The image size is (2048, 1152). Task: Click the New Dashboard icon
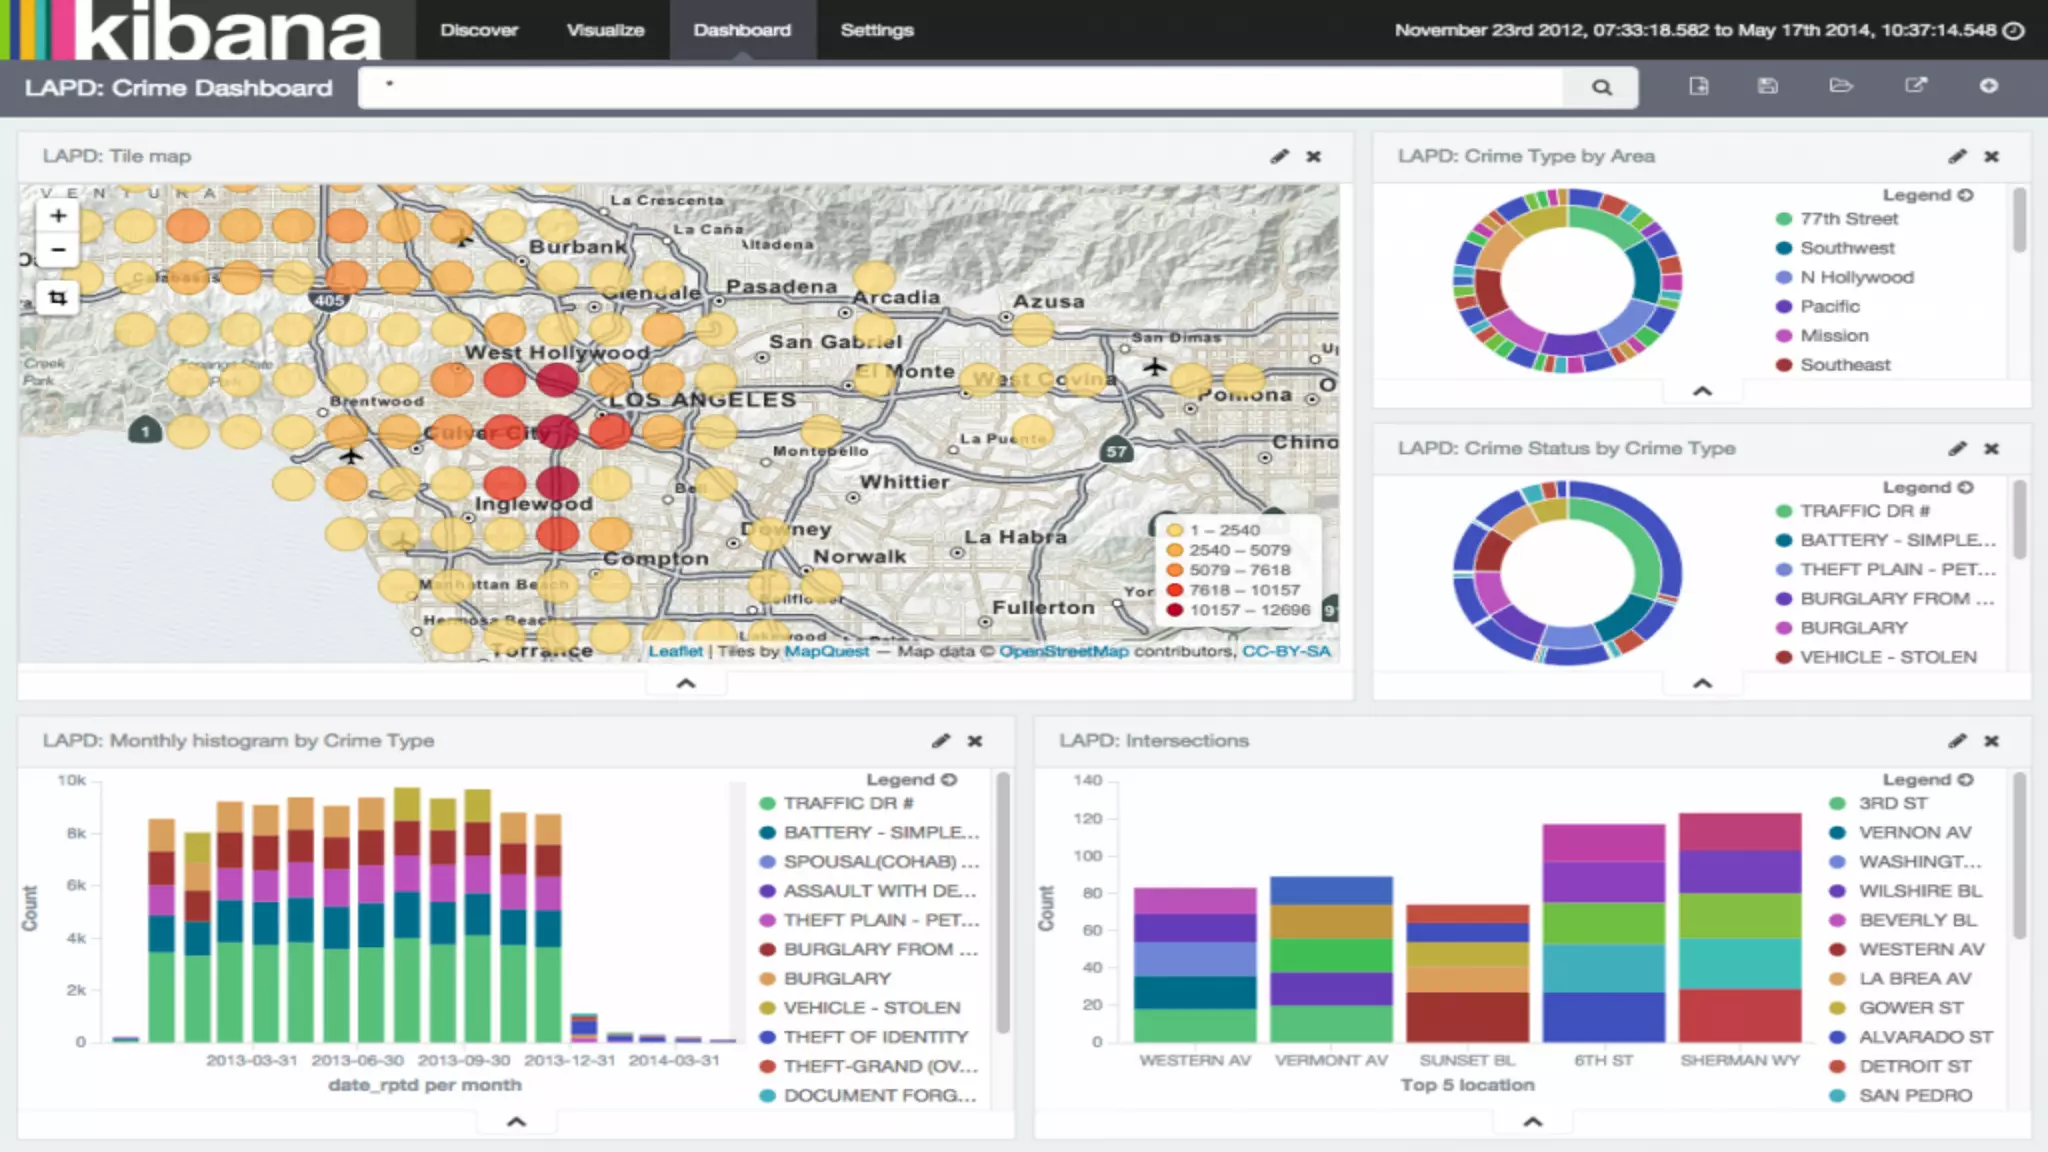pos(1698,86)
